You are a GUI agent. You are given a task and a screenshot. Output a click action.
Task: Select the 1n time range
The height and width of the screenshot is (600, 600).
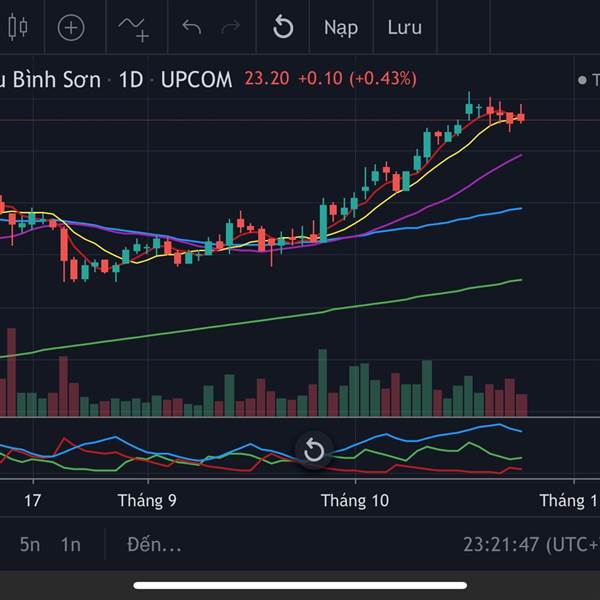pos(71,544)
